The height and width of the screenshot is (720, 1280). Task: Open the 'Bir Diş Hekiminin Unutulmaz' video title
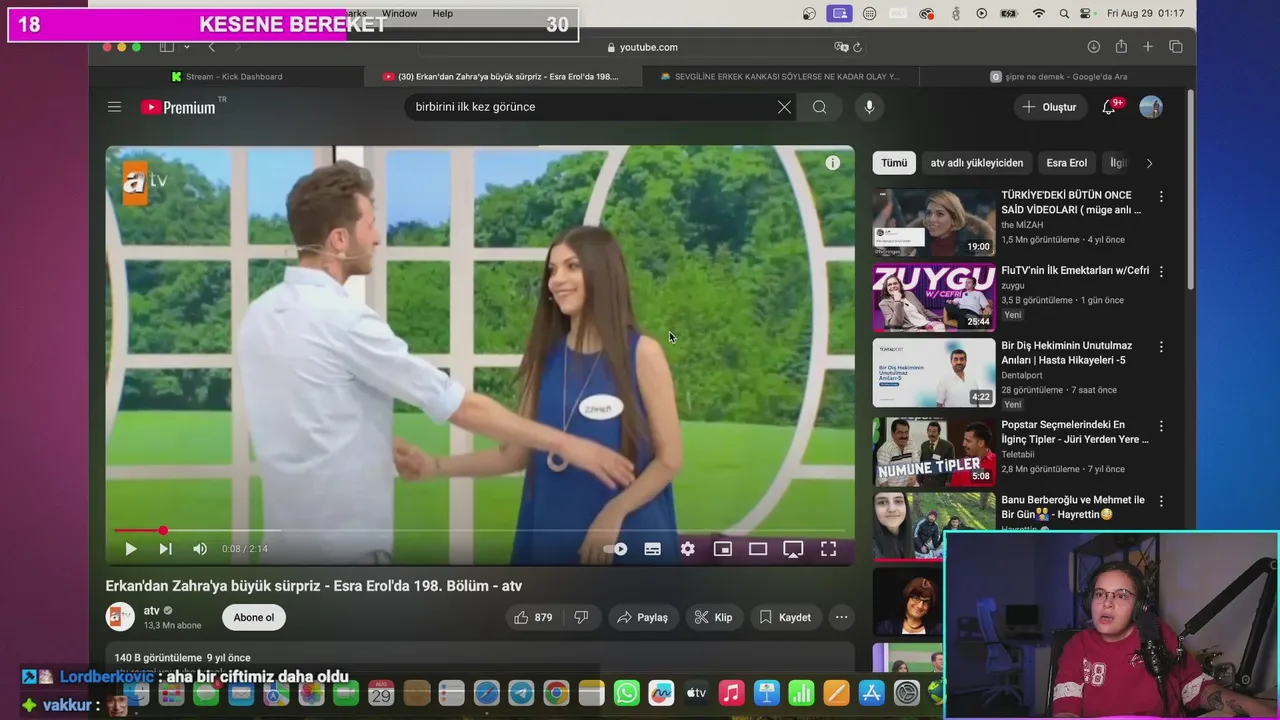(1067, 353)
